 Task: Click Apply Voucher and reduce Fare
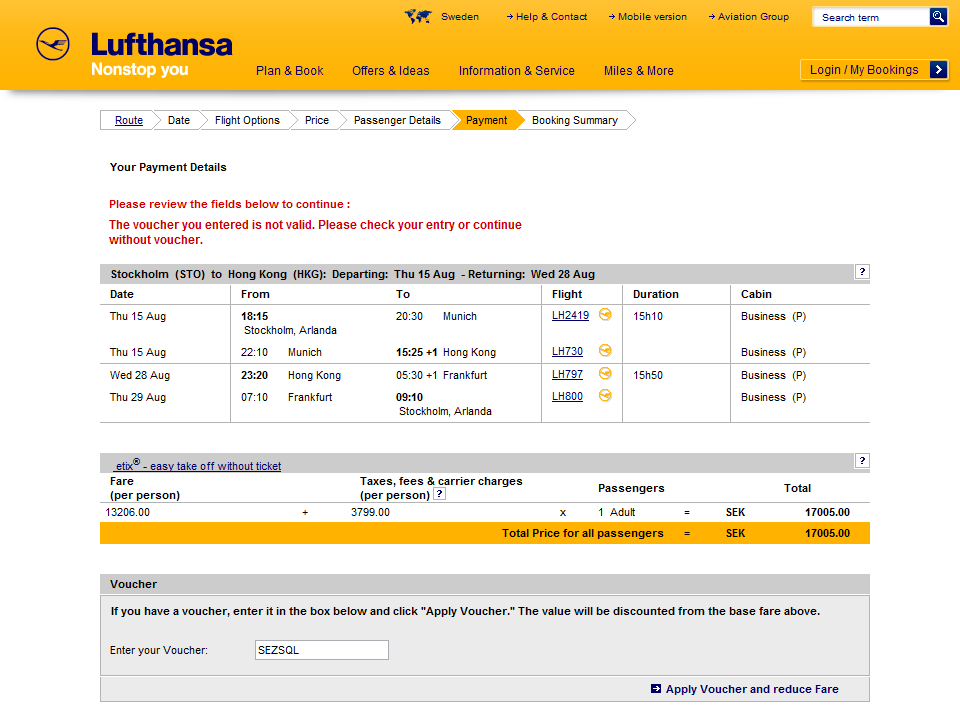(x=751, y=689)
